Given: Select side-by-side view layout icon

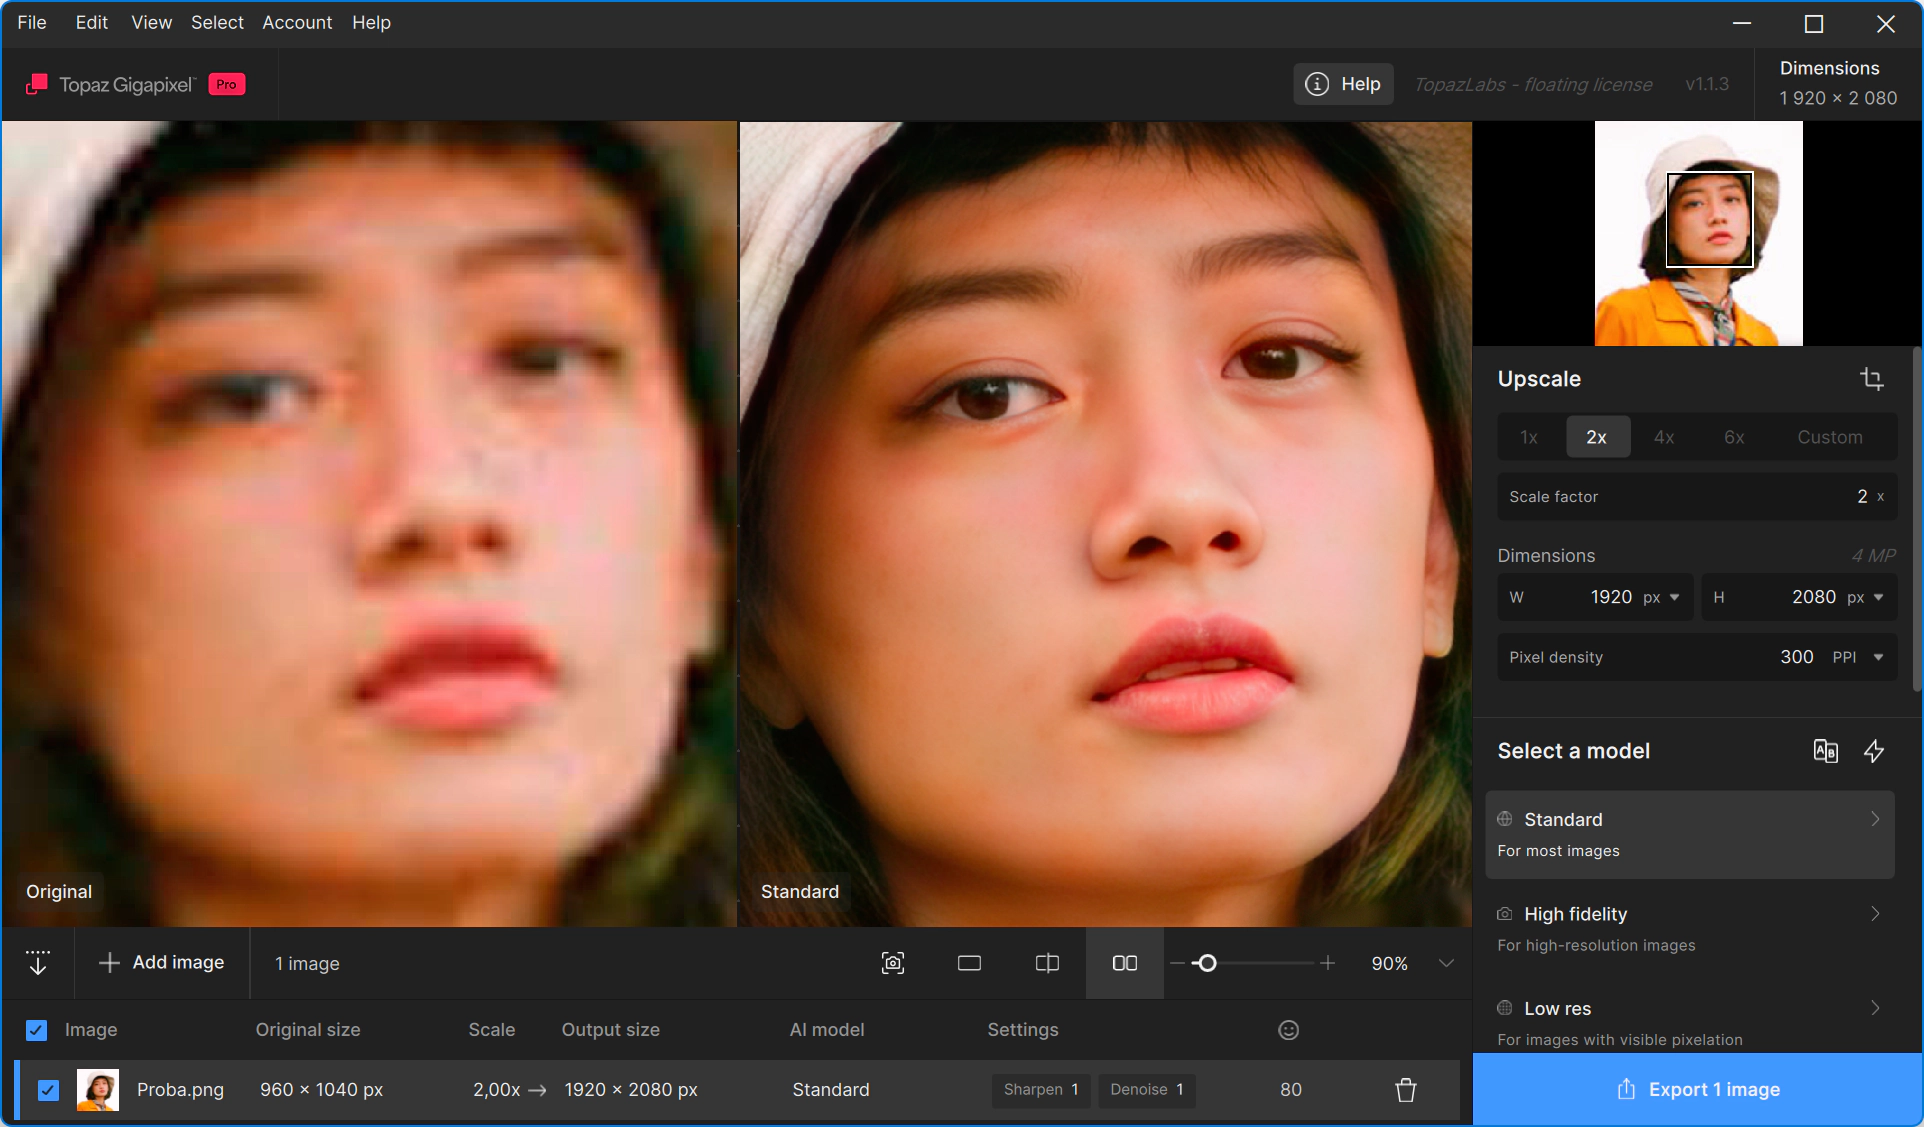Looking at the screenshot, I should (1124, 963).
